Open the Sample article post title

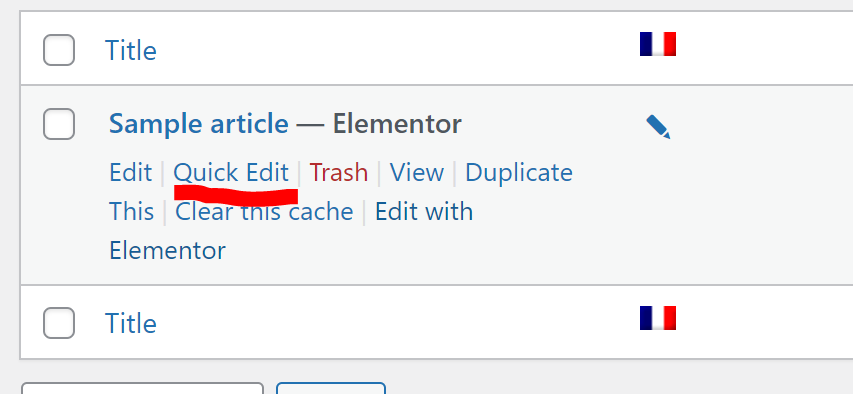199,124
